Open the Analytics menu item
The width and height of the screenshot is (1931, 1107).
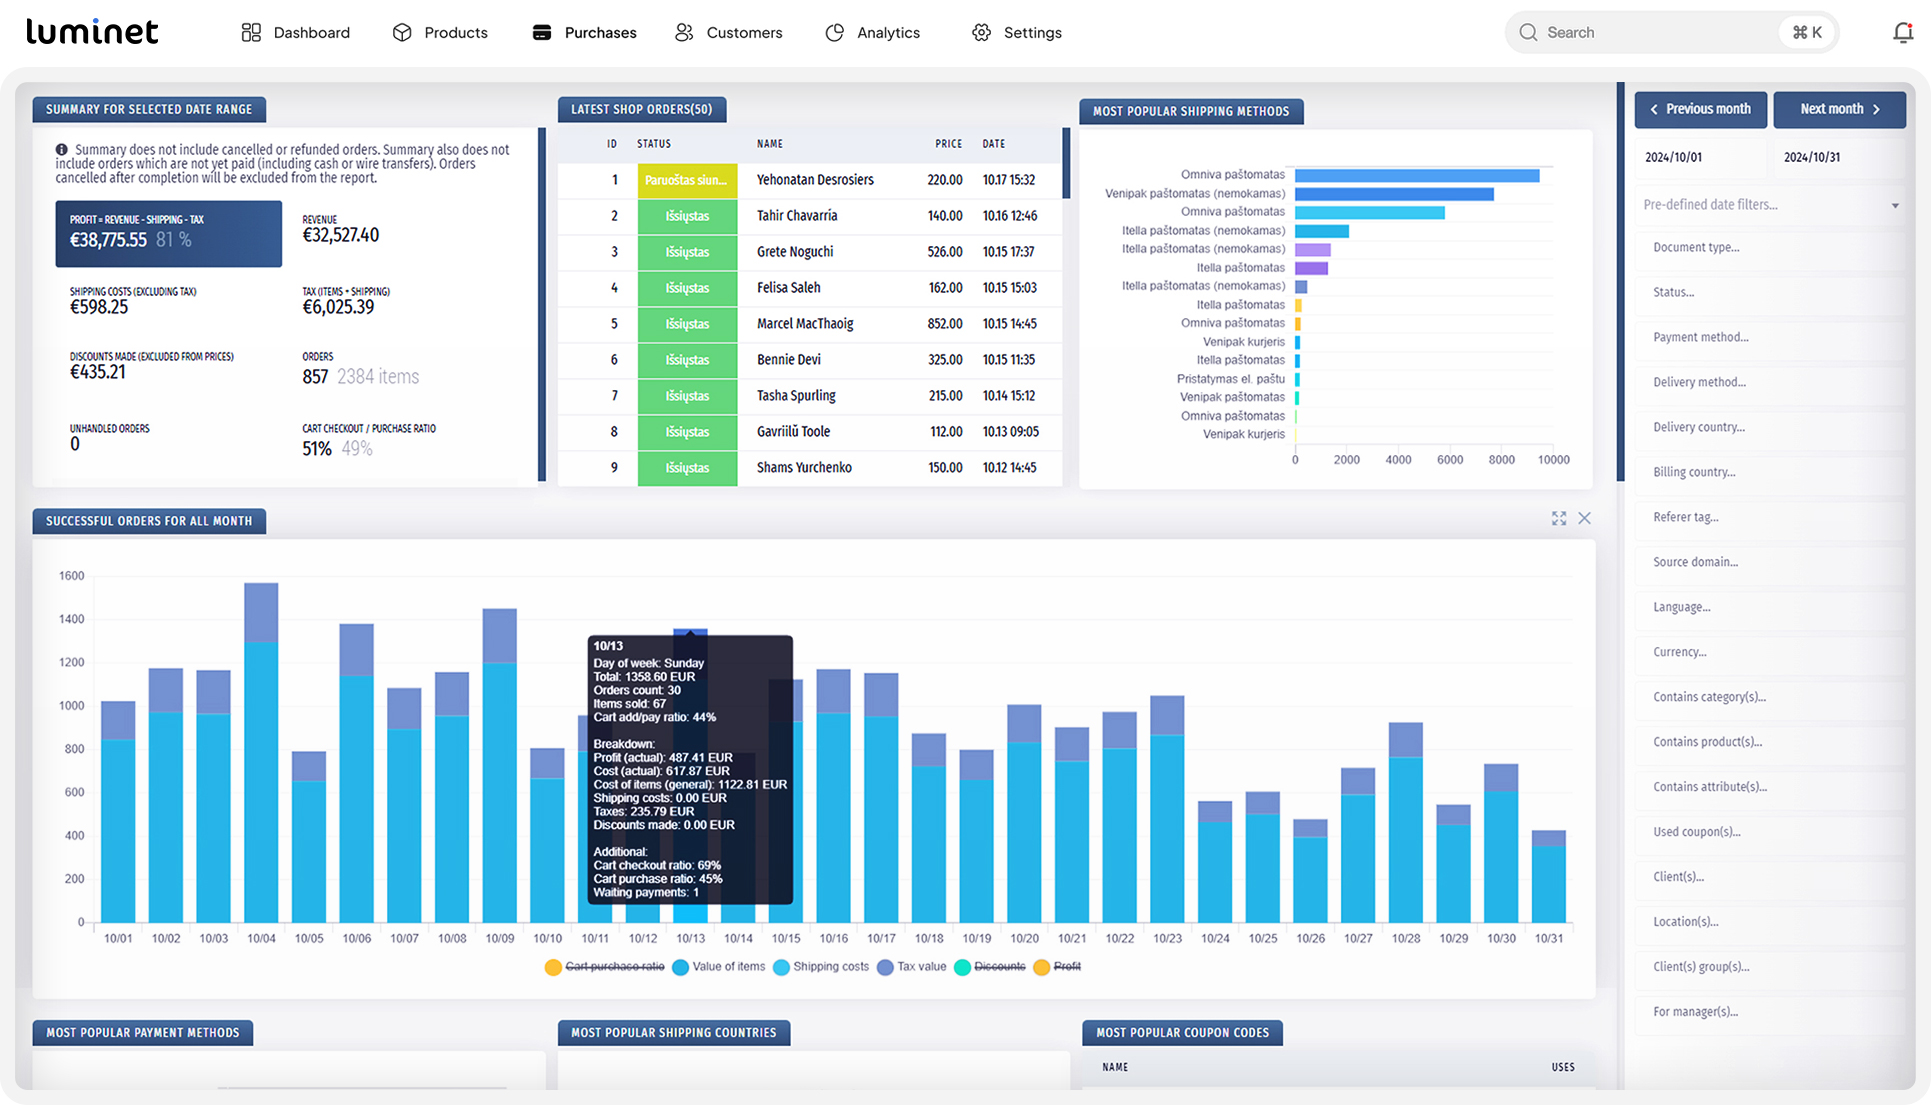pyautogui.click(x=887, y=33)
